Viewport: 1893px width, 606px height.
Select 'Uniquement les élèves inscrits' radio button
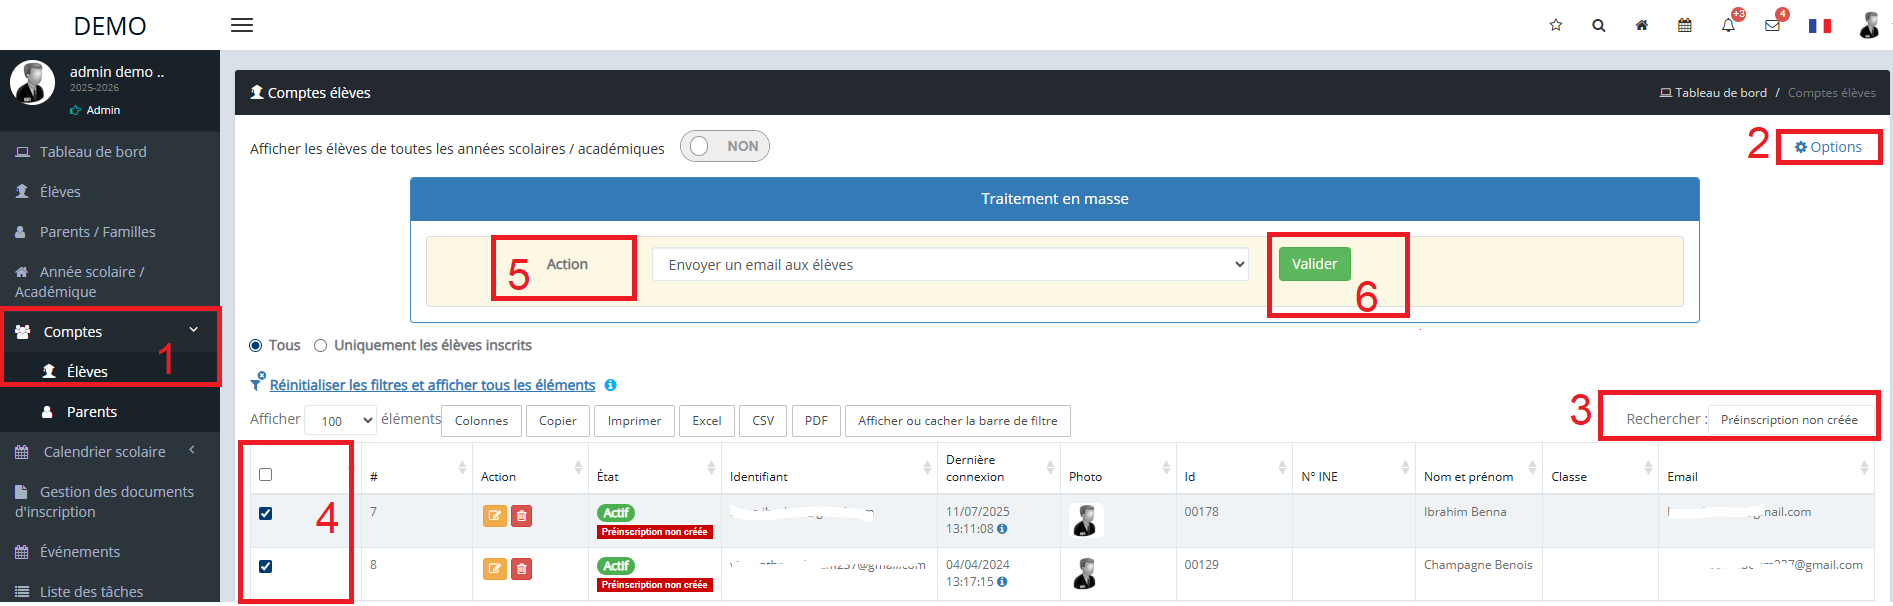[x=320, y=346]
